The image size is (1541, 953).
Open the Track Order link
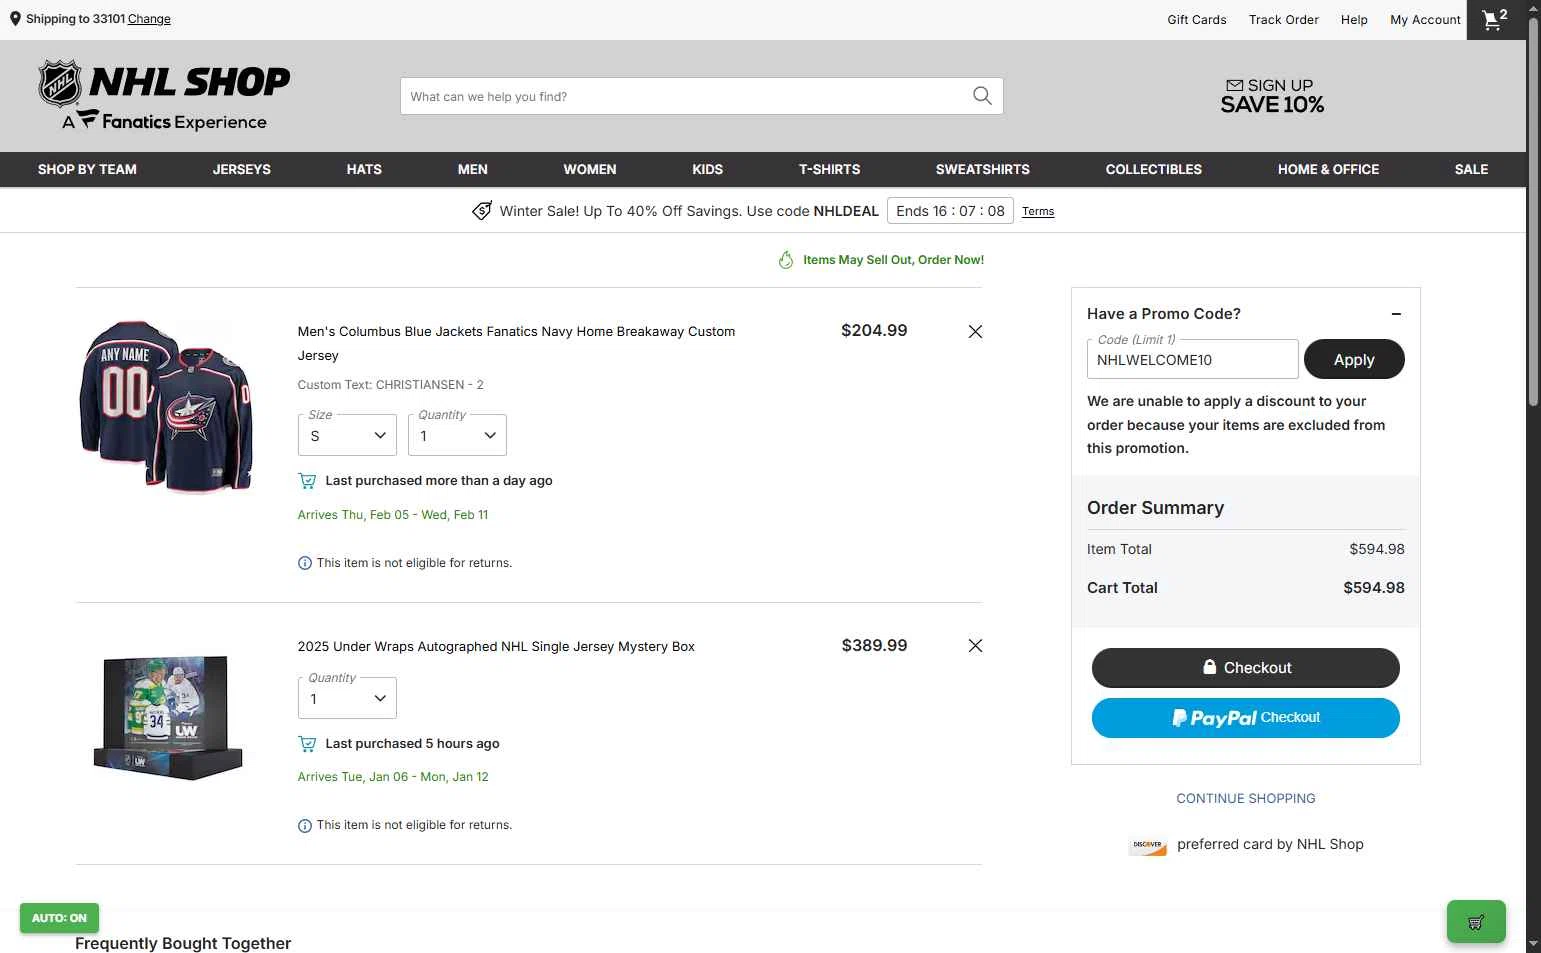click(x=1284, y=20)
